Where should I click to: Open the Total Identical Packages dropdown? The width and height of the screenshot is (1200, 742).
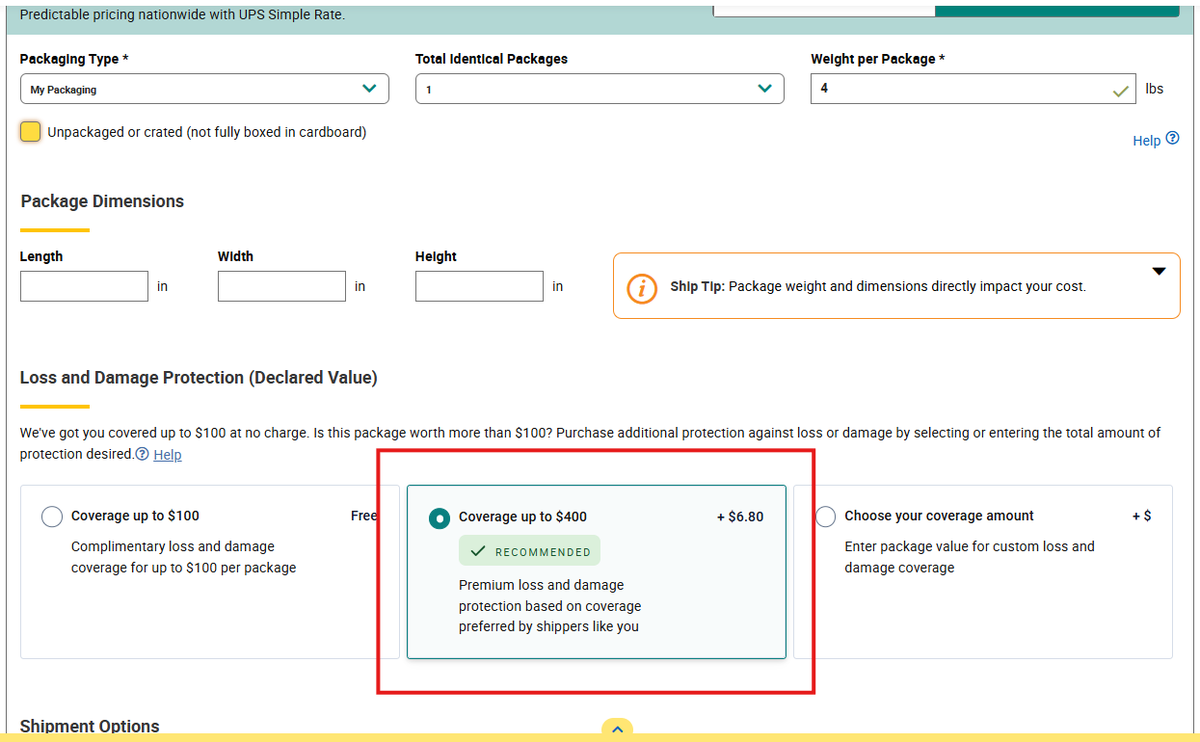(x=600, y=89)
